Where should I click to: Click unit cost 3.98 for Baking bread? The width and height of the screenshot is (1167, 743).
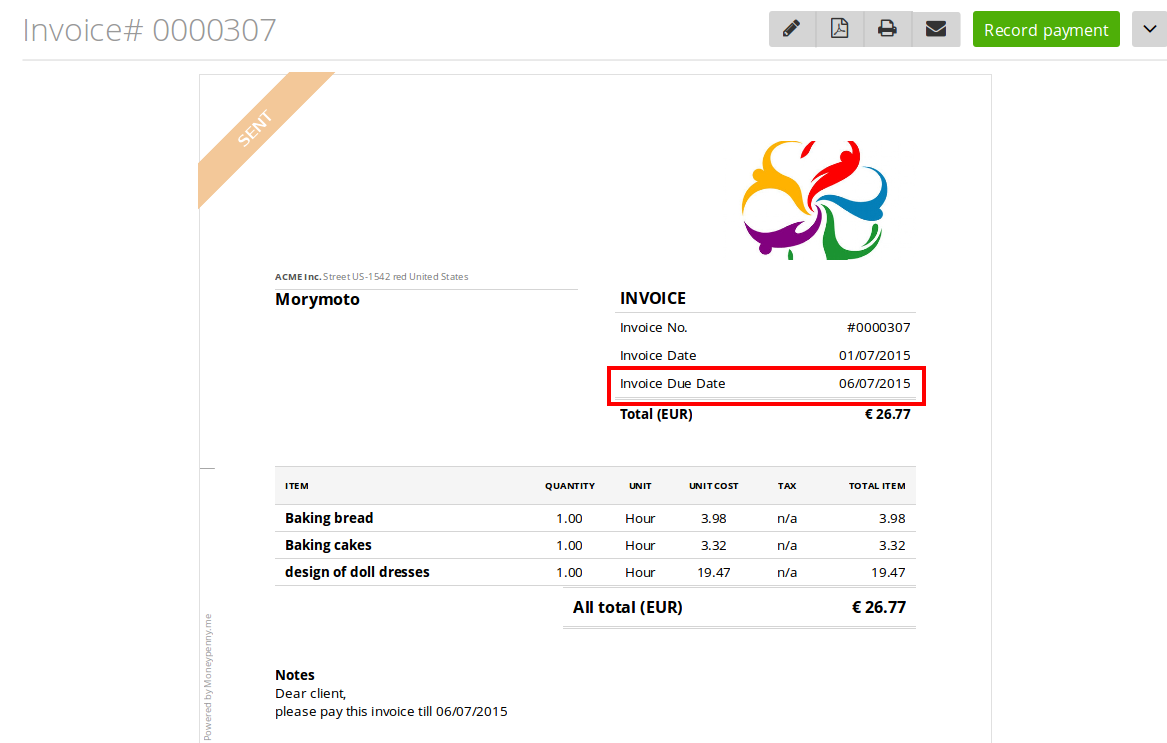[713, 518]
